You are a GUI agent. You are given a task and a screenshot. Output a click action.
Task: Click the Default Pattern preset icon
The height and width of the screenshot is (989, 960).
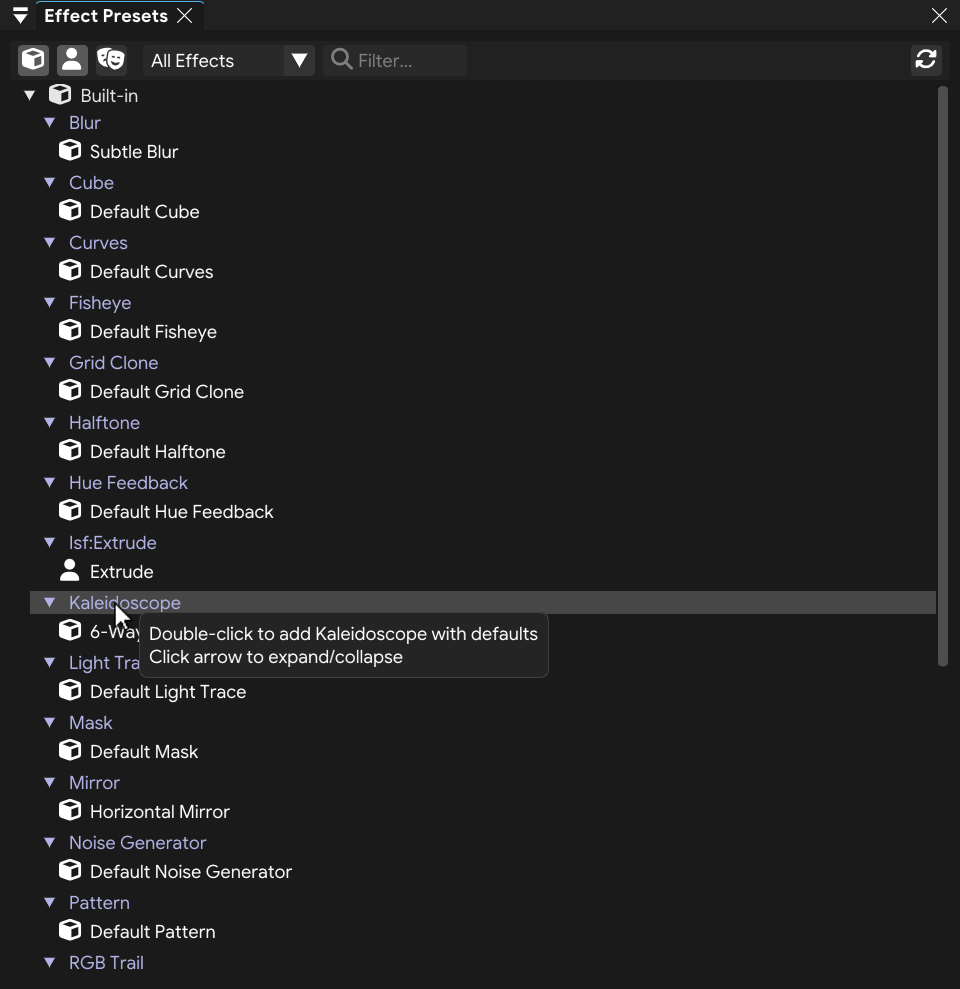70,930
